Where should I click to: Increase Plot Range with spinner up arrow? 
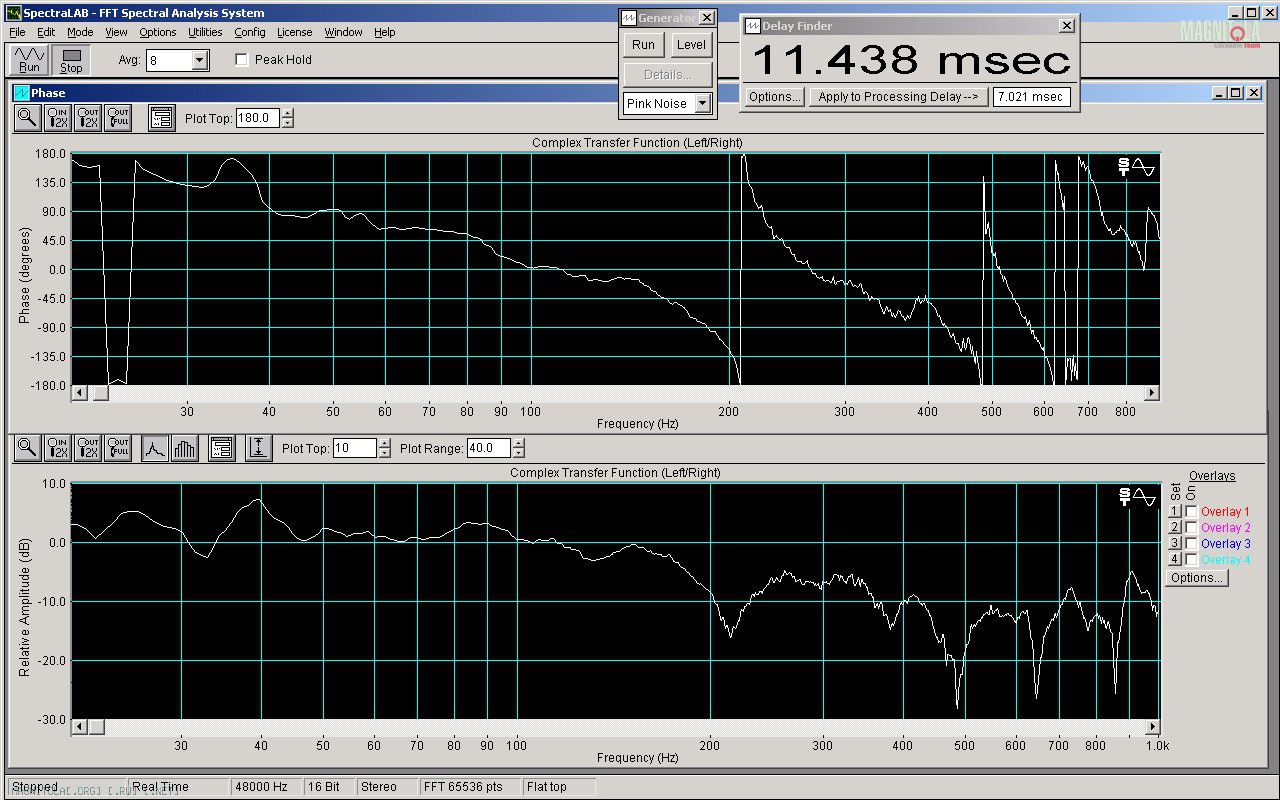[x=518, y=443]
